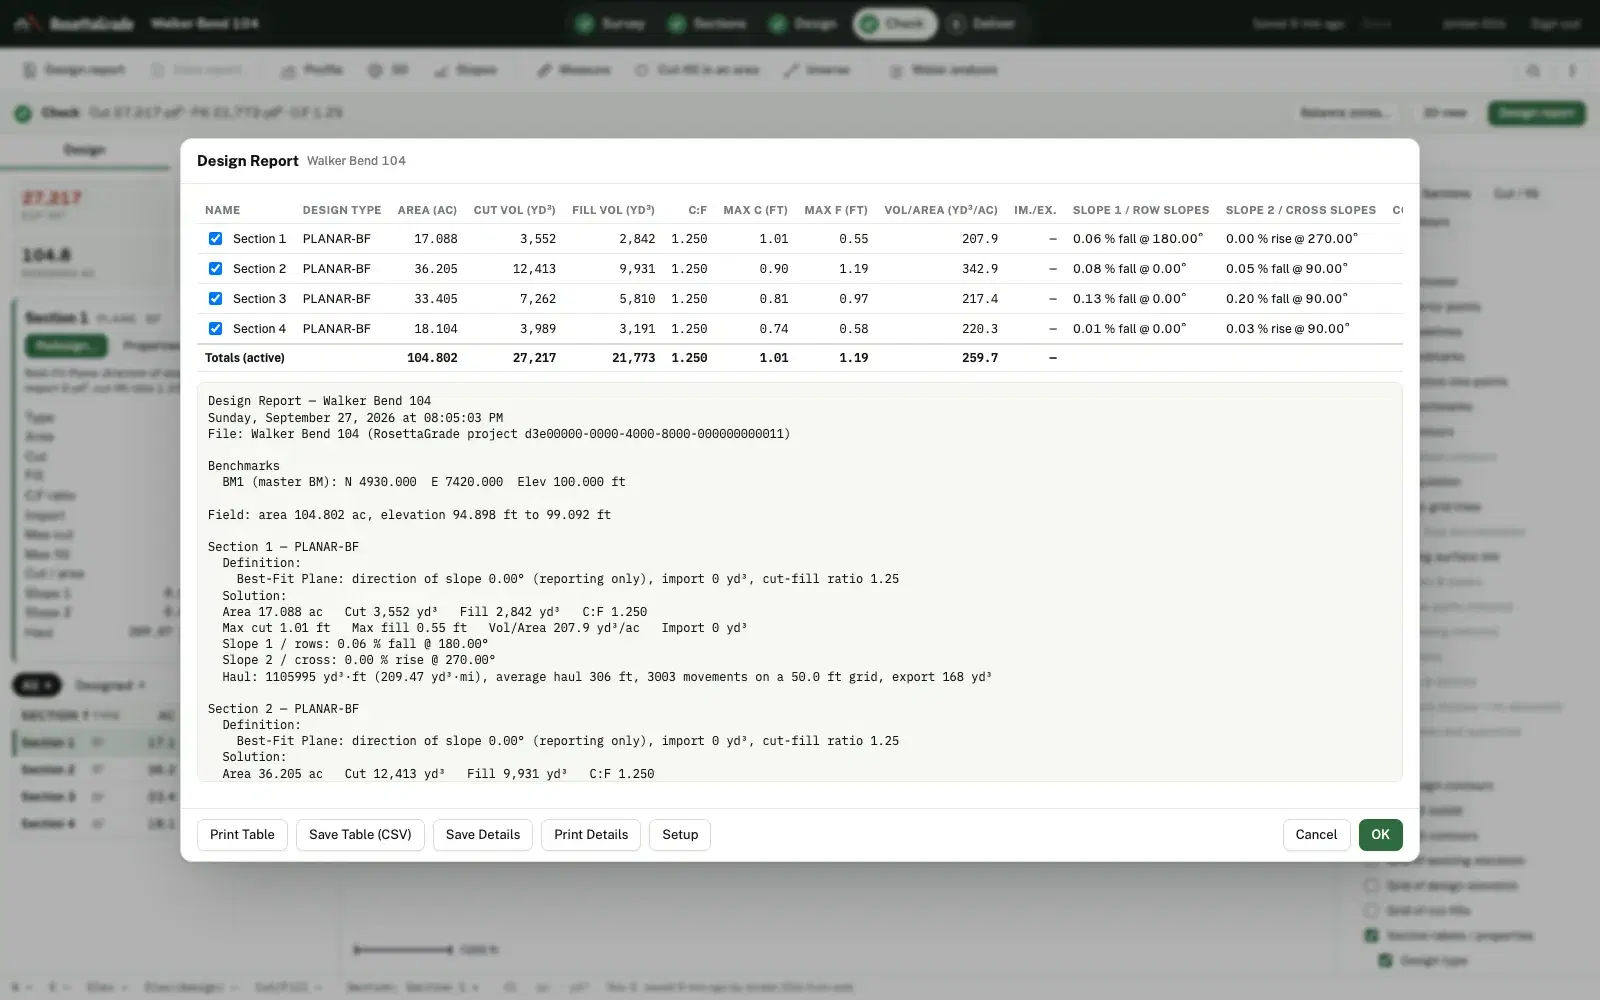The width and height of the screenshot is (1600, 1000).
Task: Click the Slopes tool in background toolbar
Action: coord(466,70)
